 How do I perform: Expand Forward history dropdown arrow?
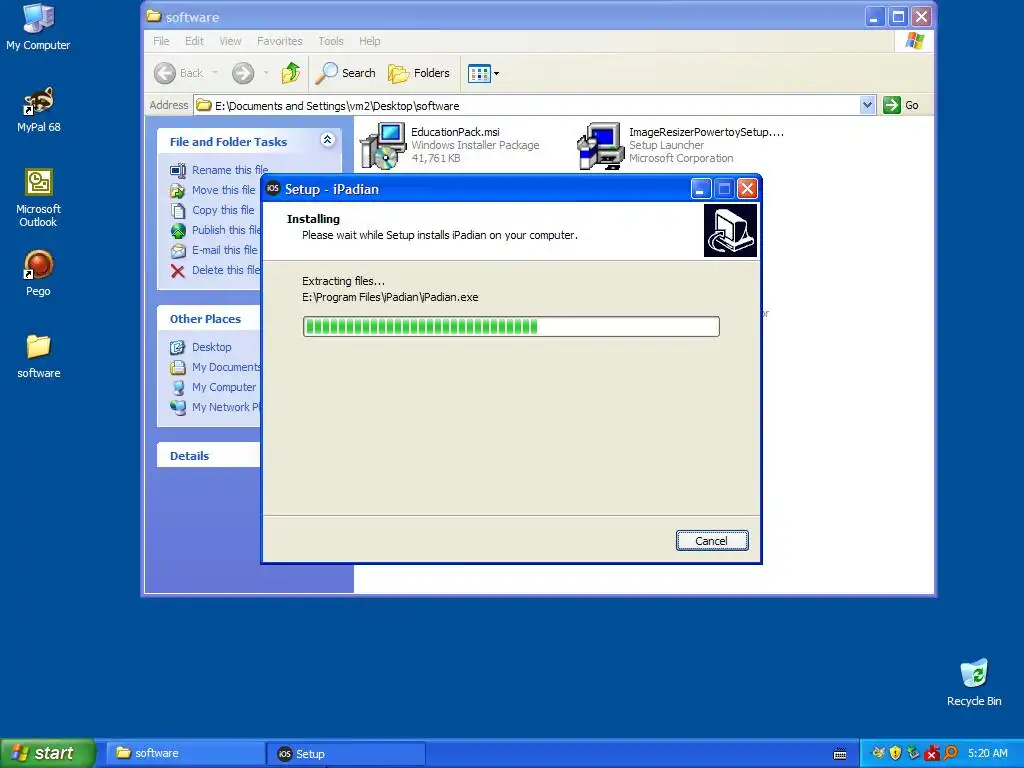coord(266,73)
